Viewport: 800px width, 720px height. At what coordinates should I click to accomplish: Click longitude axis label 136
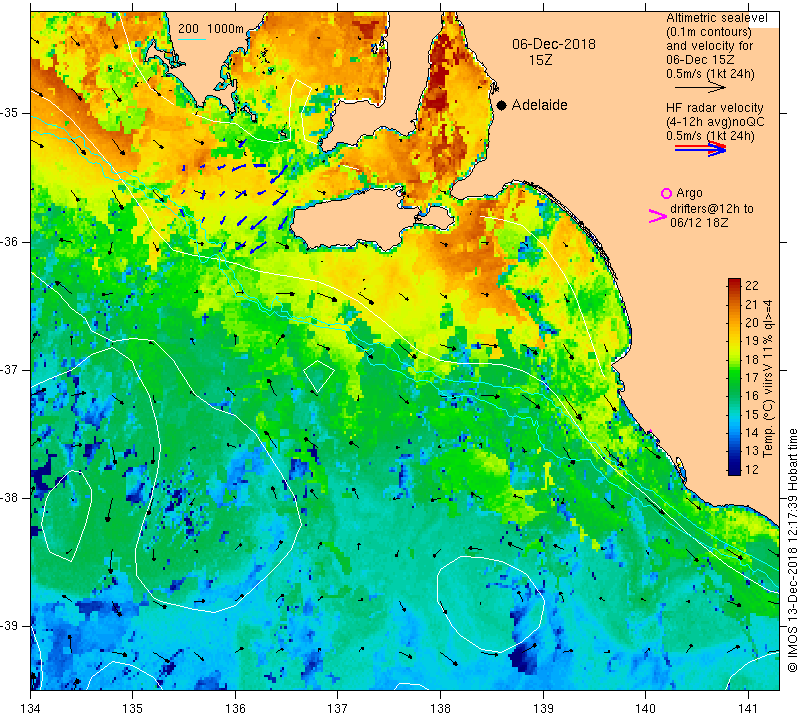point(235,708)
